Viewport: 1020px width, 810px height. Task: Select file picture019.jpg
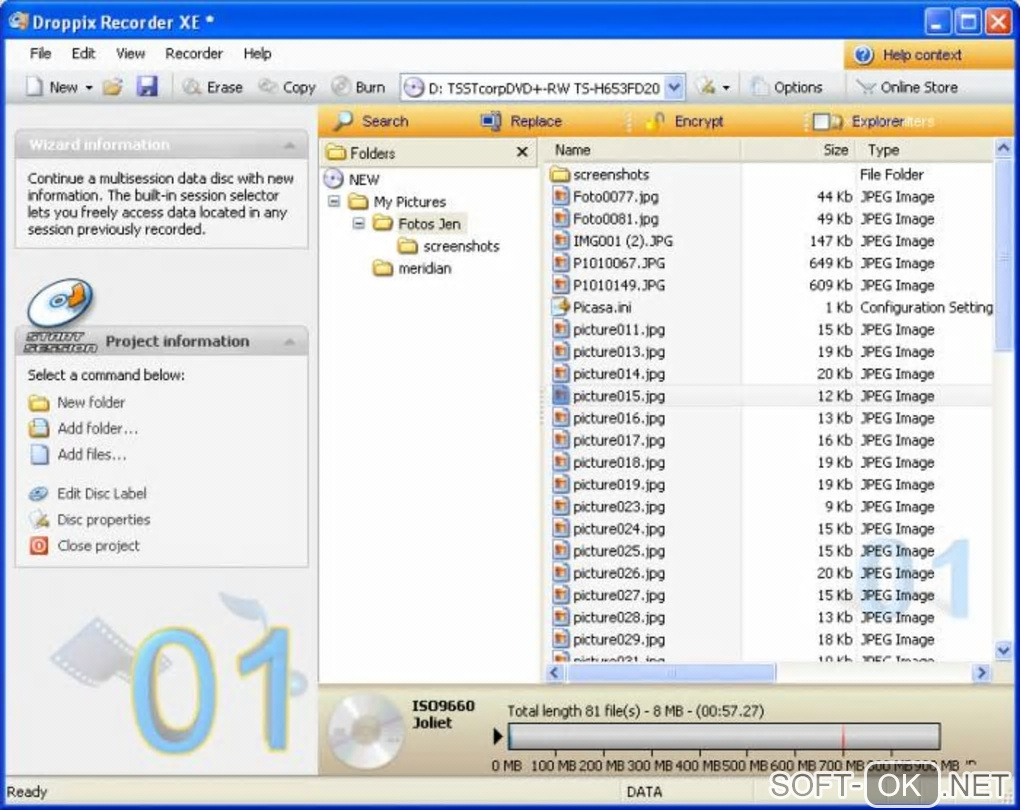pos(609,484)
